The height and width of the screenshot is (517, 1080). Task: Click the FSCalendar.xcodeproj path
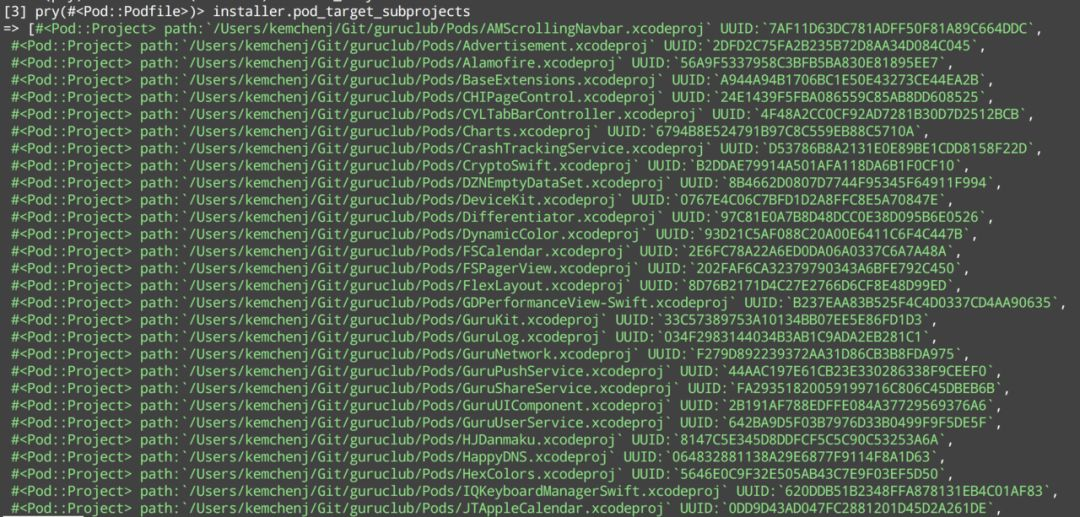(x=407, y=251)
